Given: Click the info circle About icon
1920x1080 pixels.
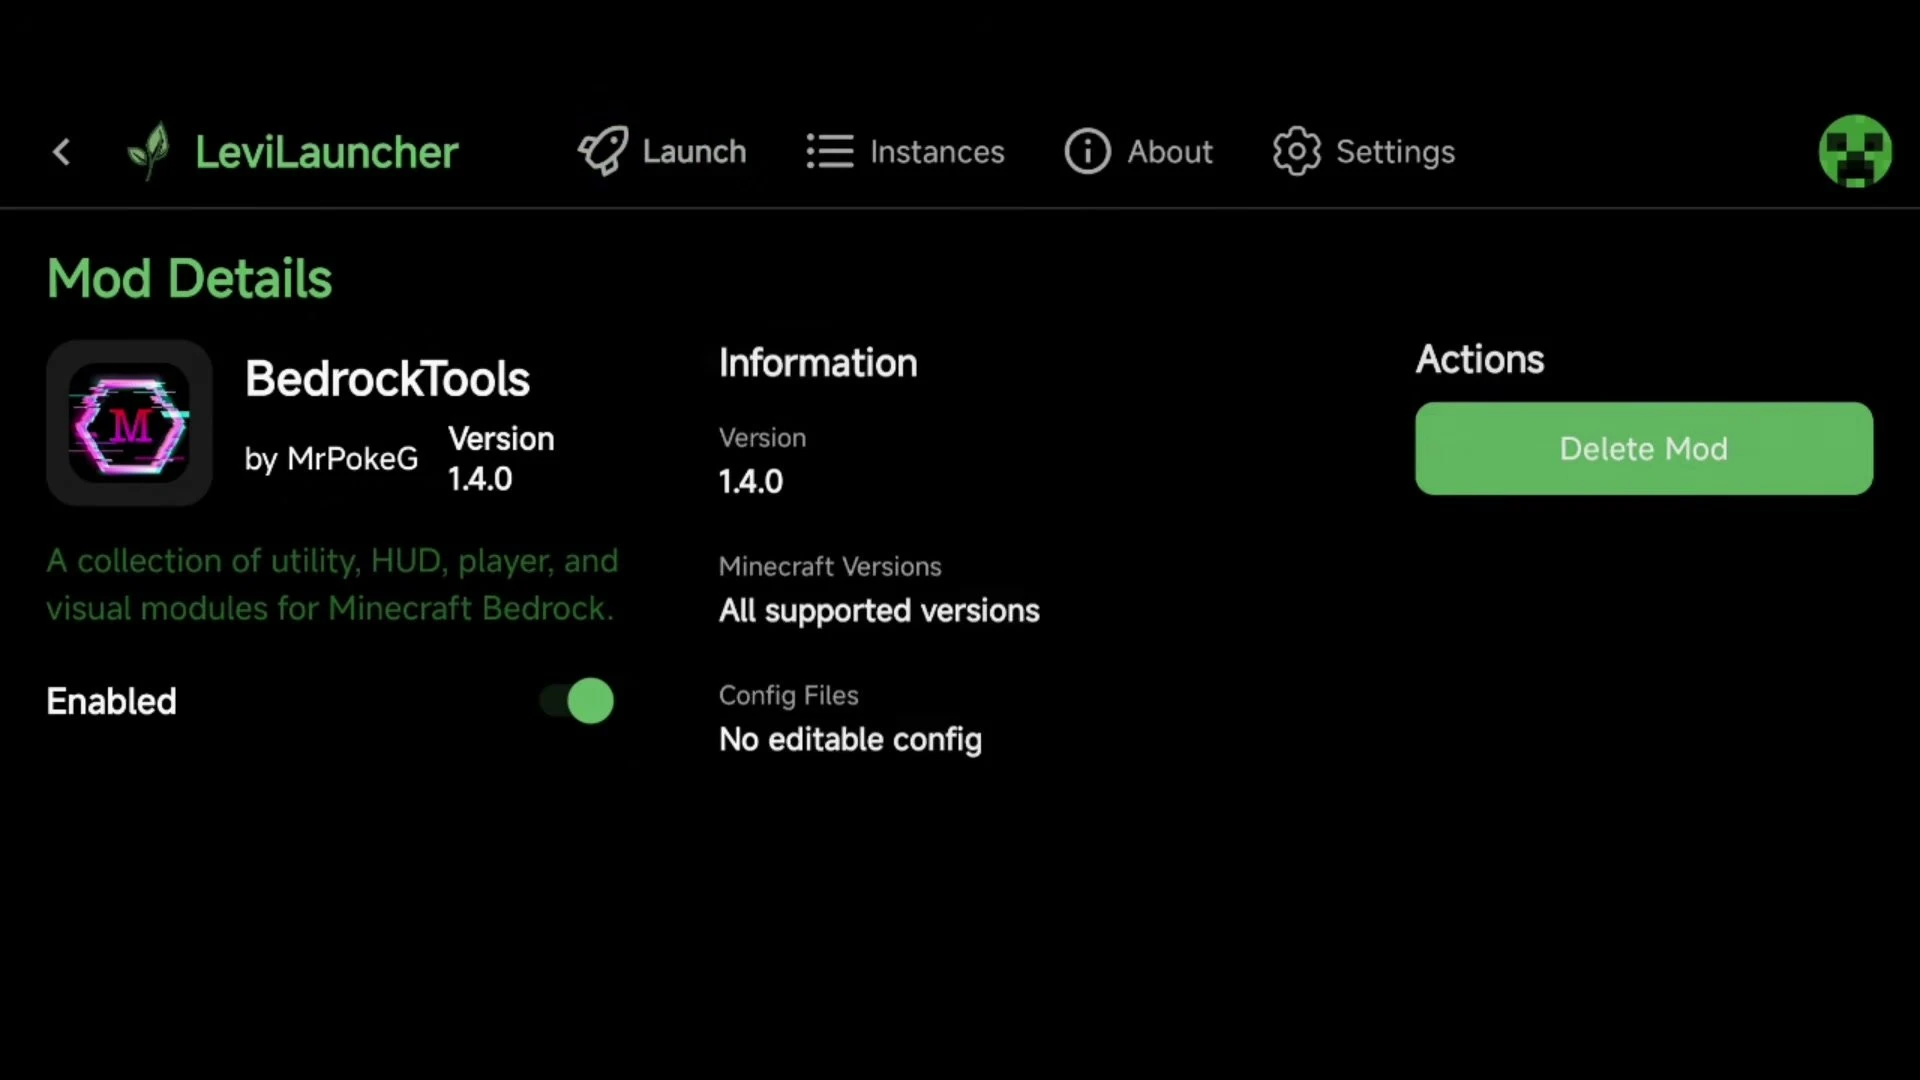Looking at the screenshot, I should pyautogui.click(x=1088, y=152).
